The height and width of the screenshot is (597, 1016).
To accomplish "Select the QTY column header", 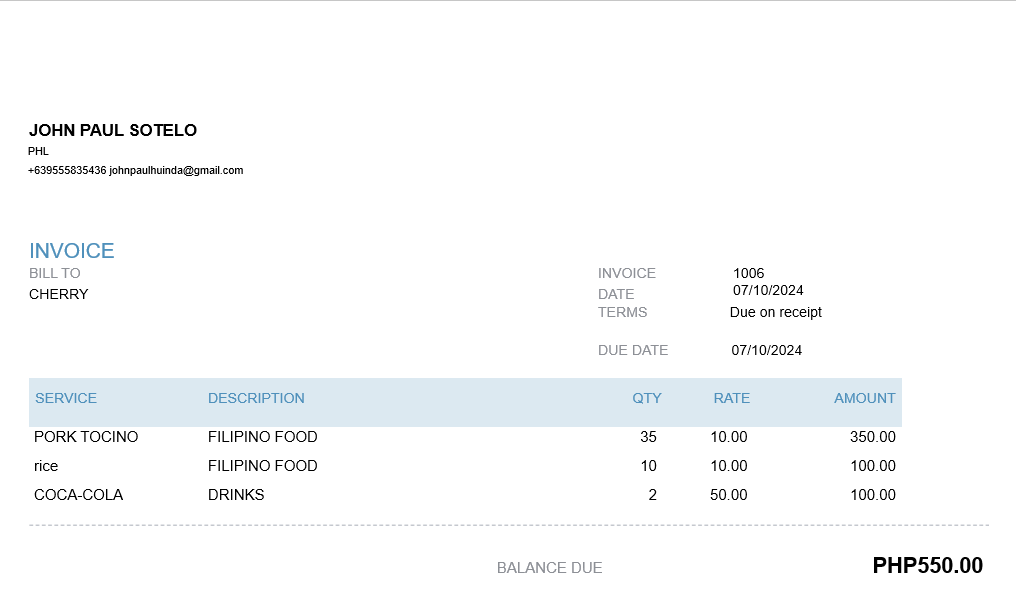I will [647, 398].
